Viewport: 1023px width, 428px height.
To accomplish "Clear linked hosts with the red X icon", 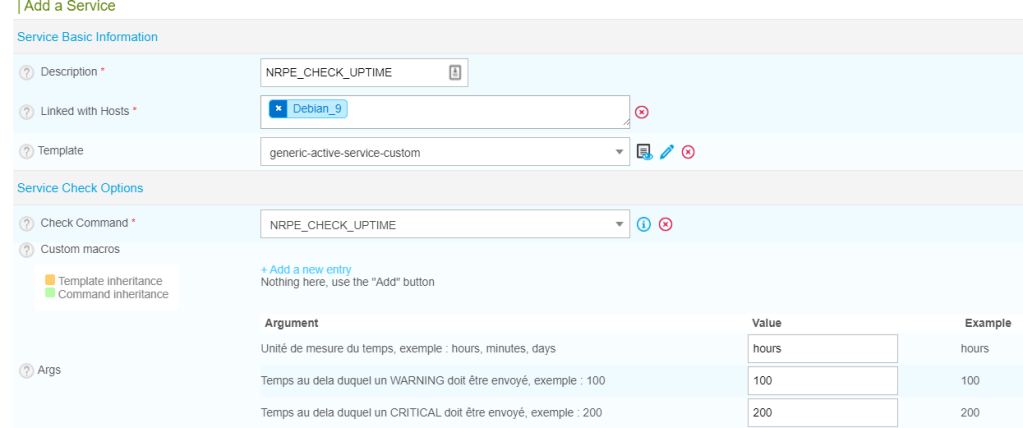I will click(x=642, y=112).
